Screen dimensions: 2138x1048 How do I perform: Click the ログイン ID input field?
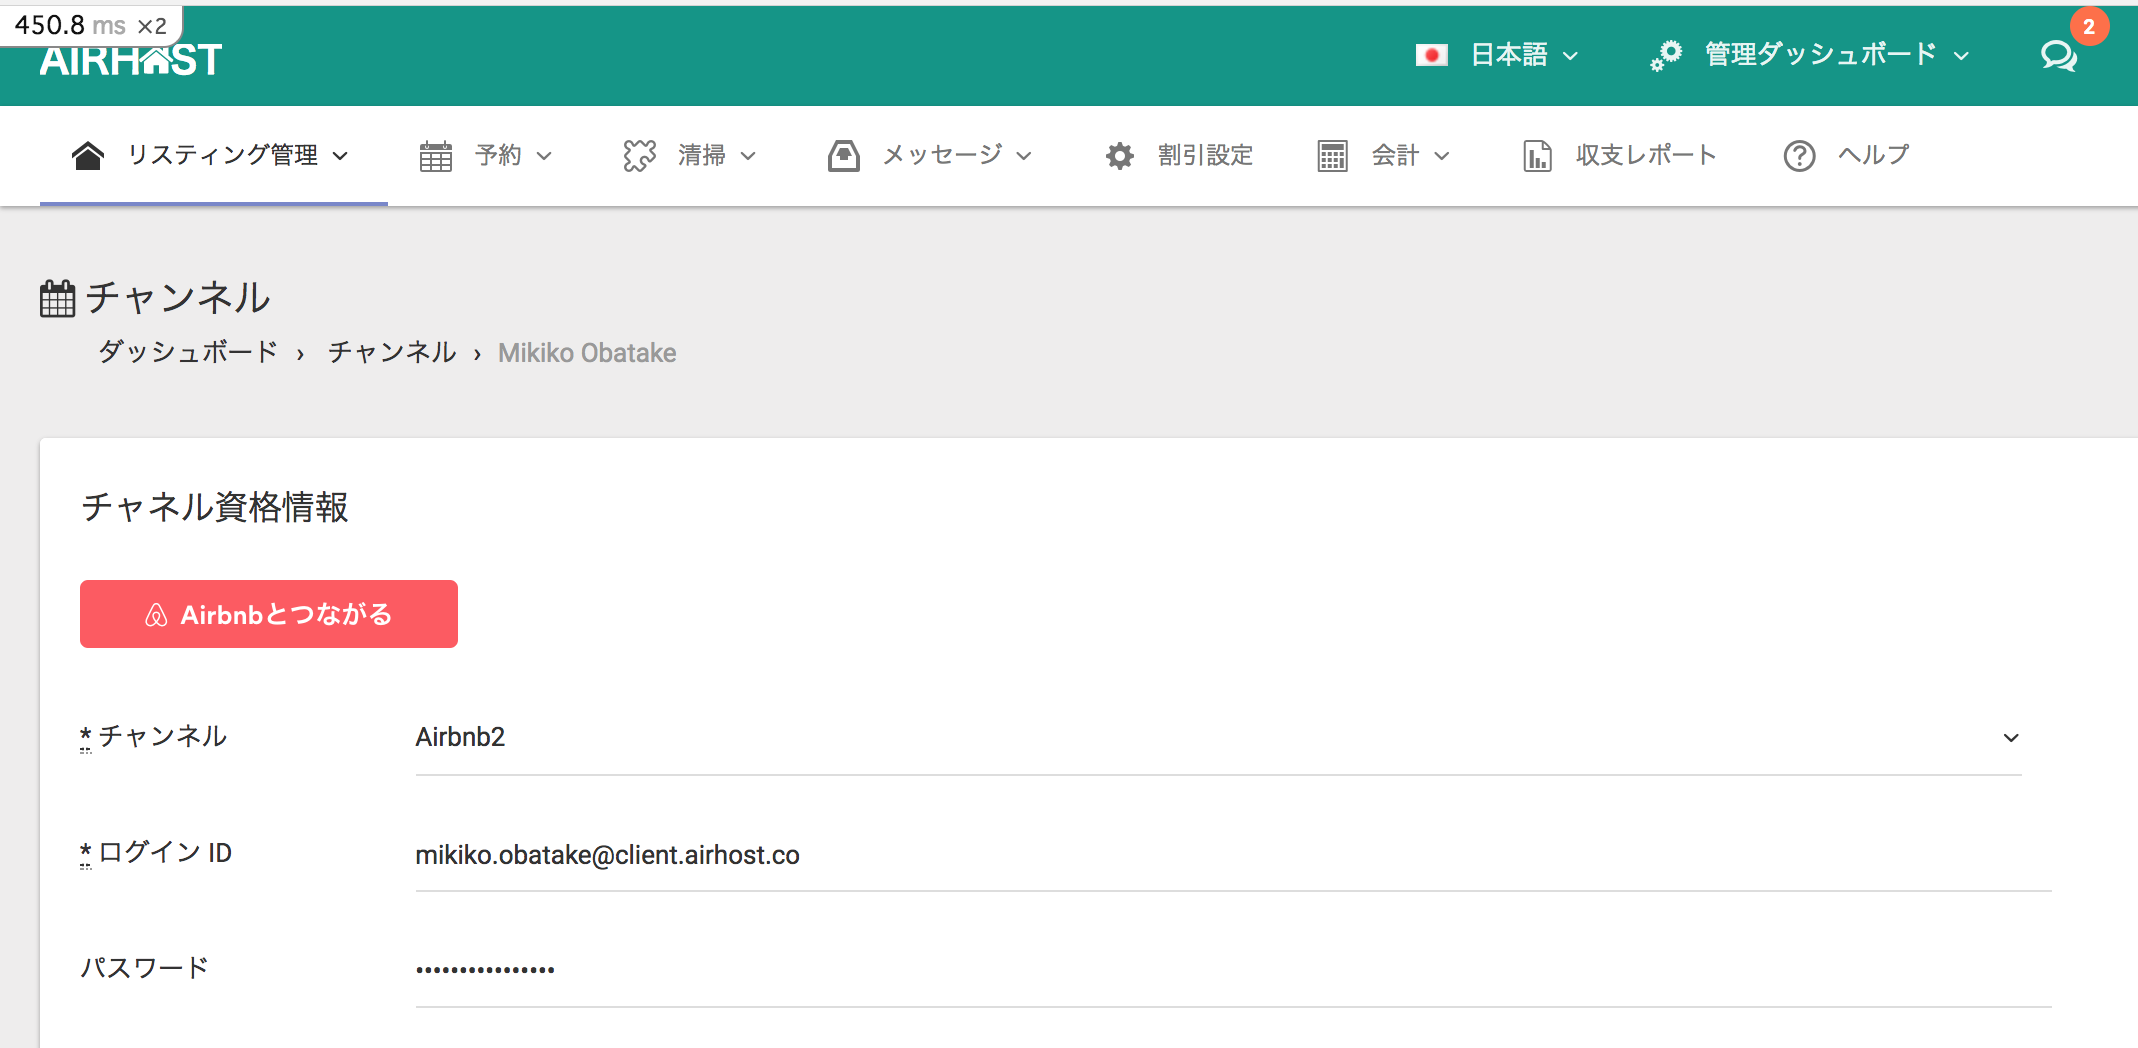(1233, 855)
